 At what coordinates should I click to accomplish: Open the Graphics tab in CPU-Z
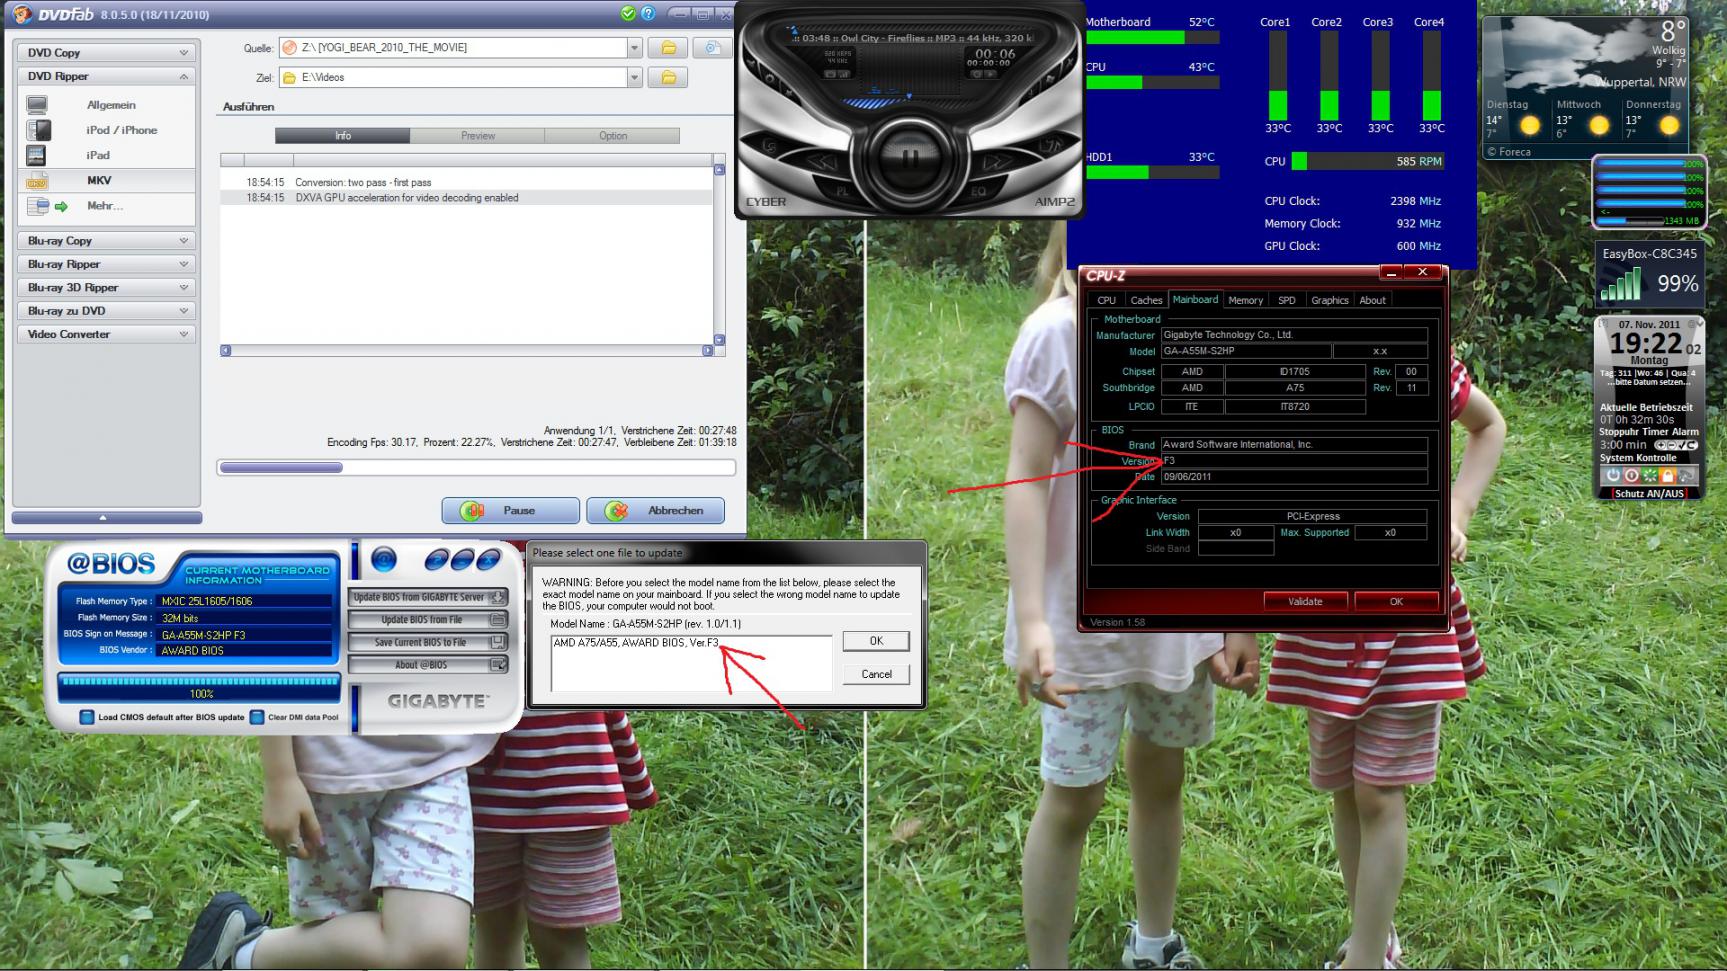pos(1330,300)
